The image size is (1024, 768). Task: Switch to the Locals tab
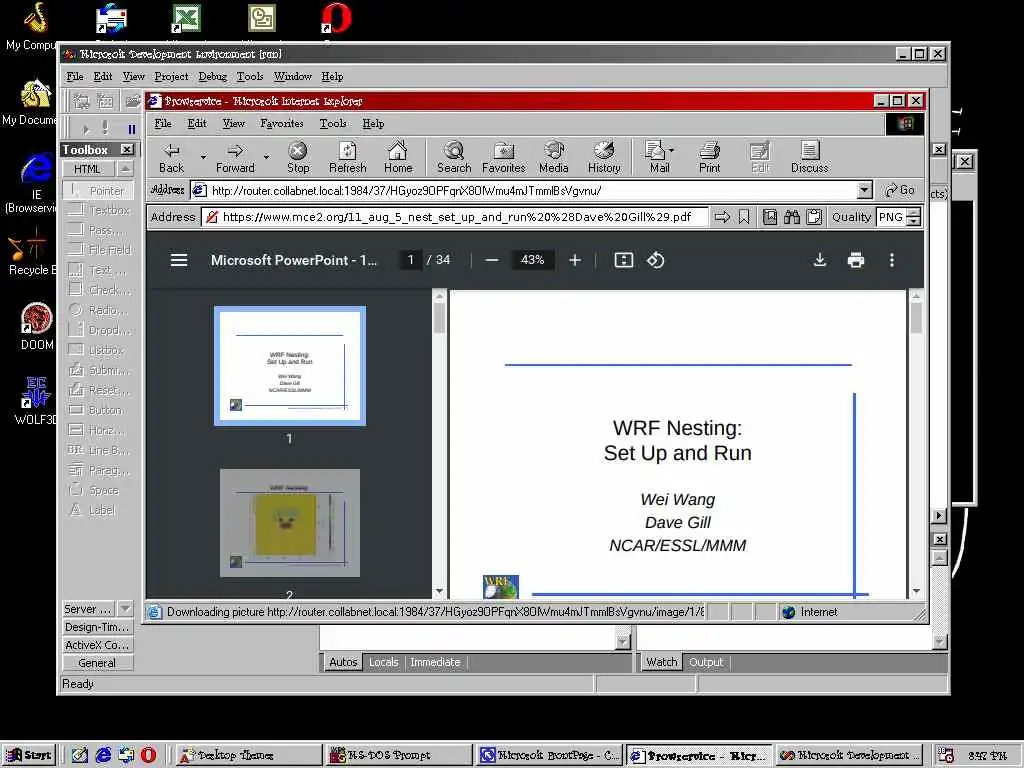pyautogui.click(x=383, y=662)
